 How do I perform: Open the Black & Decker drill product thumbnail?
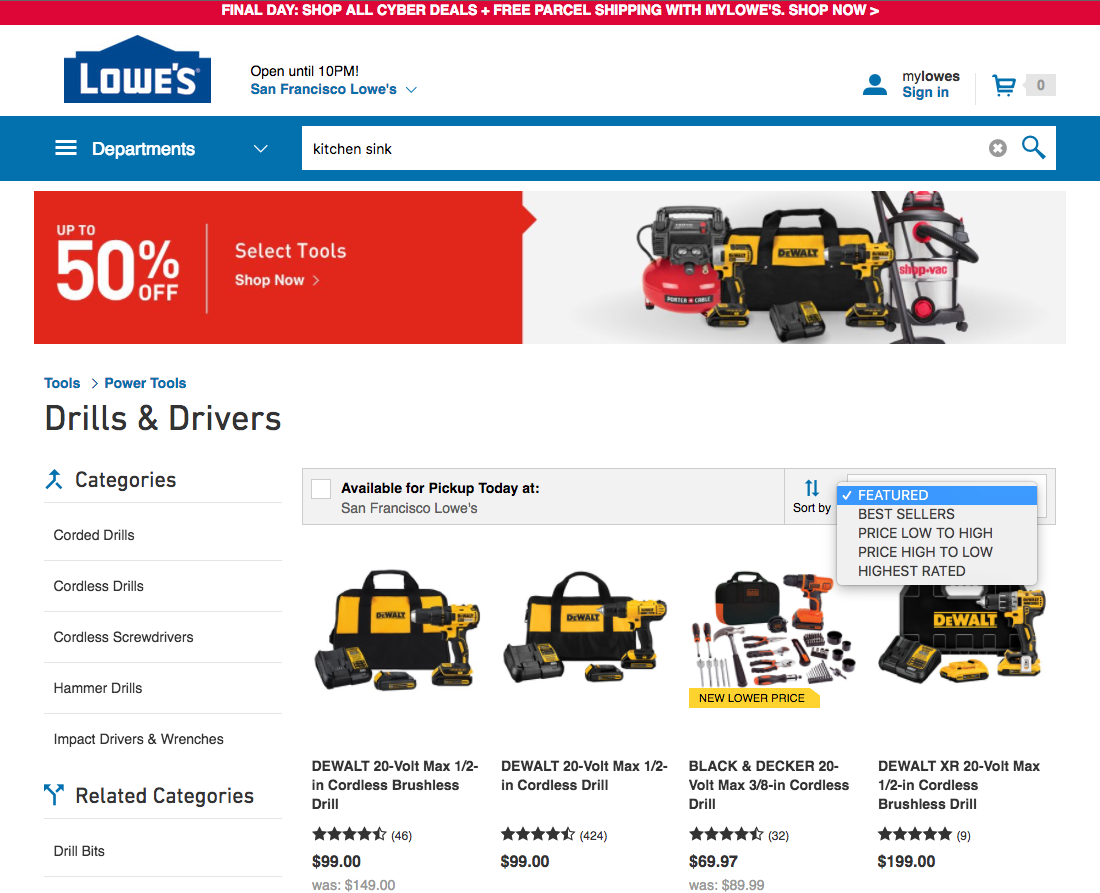click(x=770, y=631)
